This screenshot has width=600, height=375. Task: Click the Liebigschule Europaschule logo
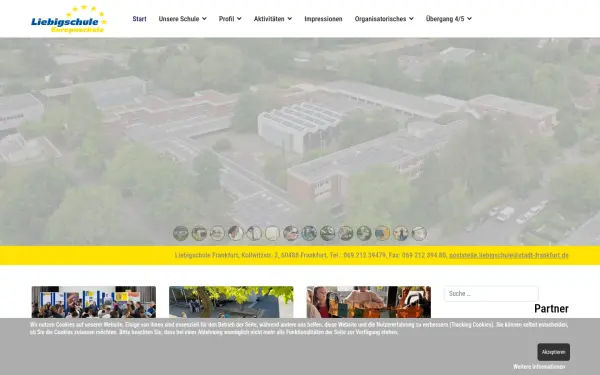click(x=69, y=19)
